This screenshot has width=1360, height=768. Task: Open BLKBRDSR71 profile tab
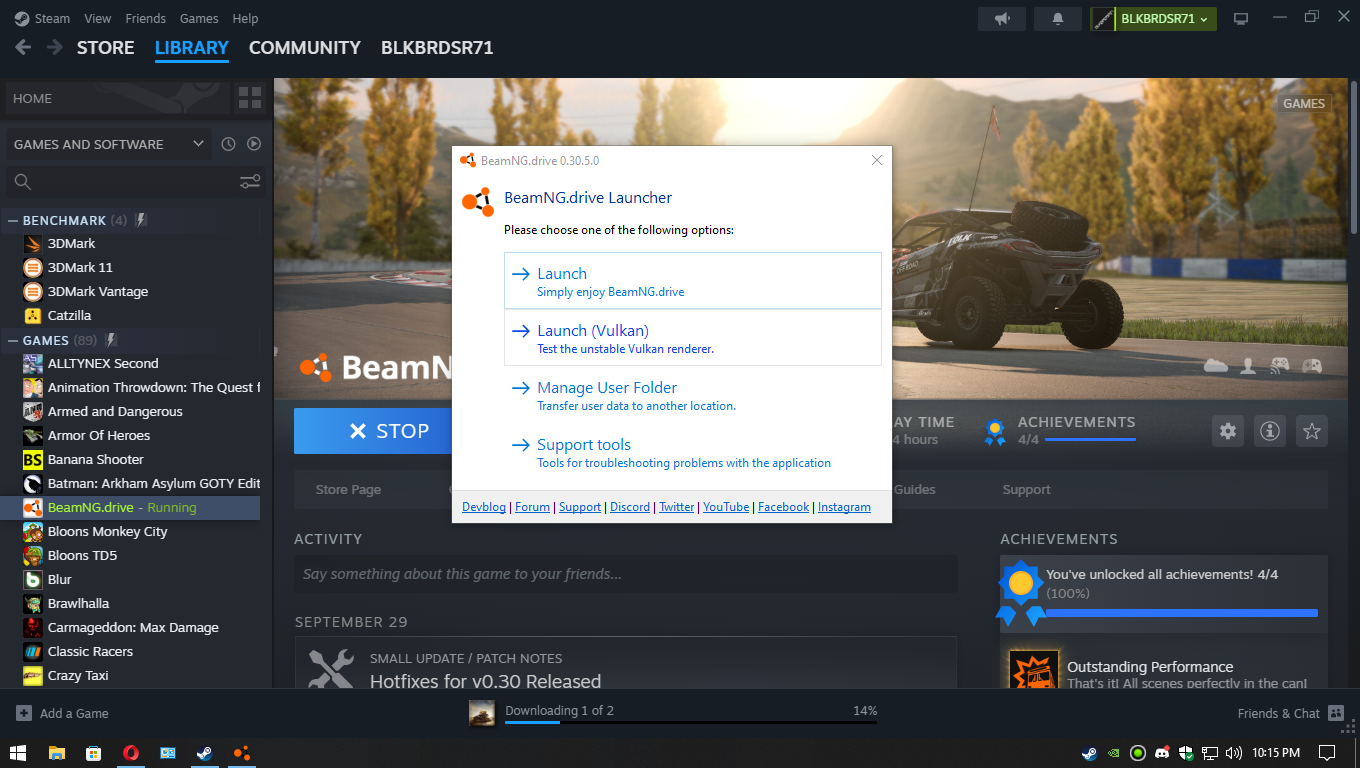tap(437, 47)
